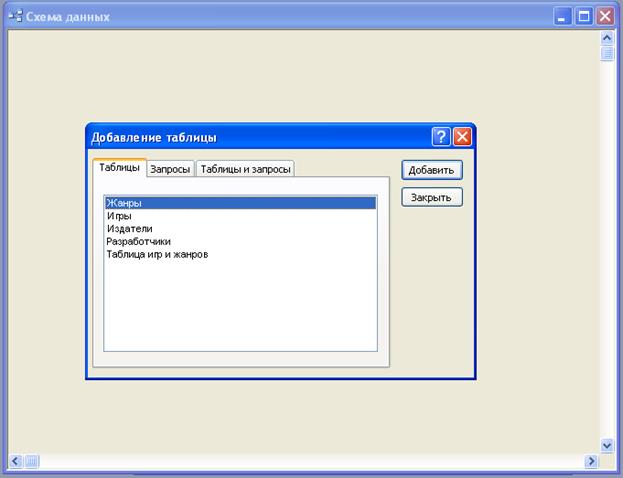Switch to the Таблицы и запросы tab
This screenshot has width=623, height=478.
[x=245, y=169]
